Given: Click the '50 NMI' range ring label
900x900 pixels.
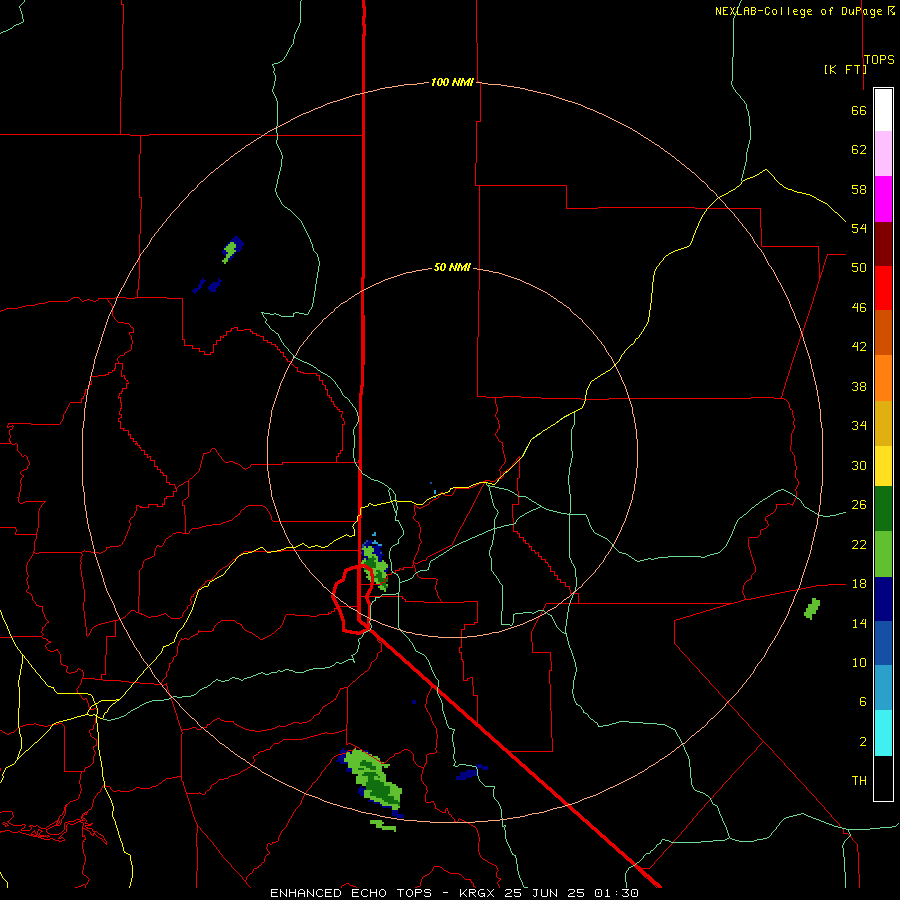Looking at the screenshot, I should click(x=452, y=267).
